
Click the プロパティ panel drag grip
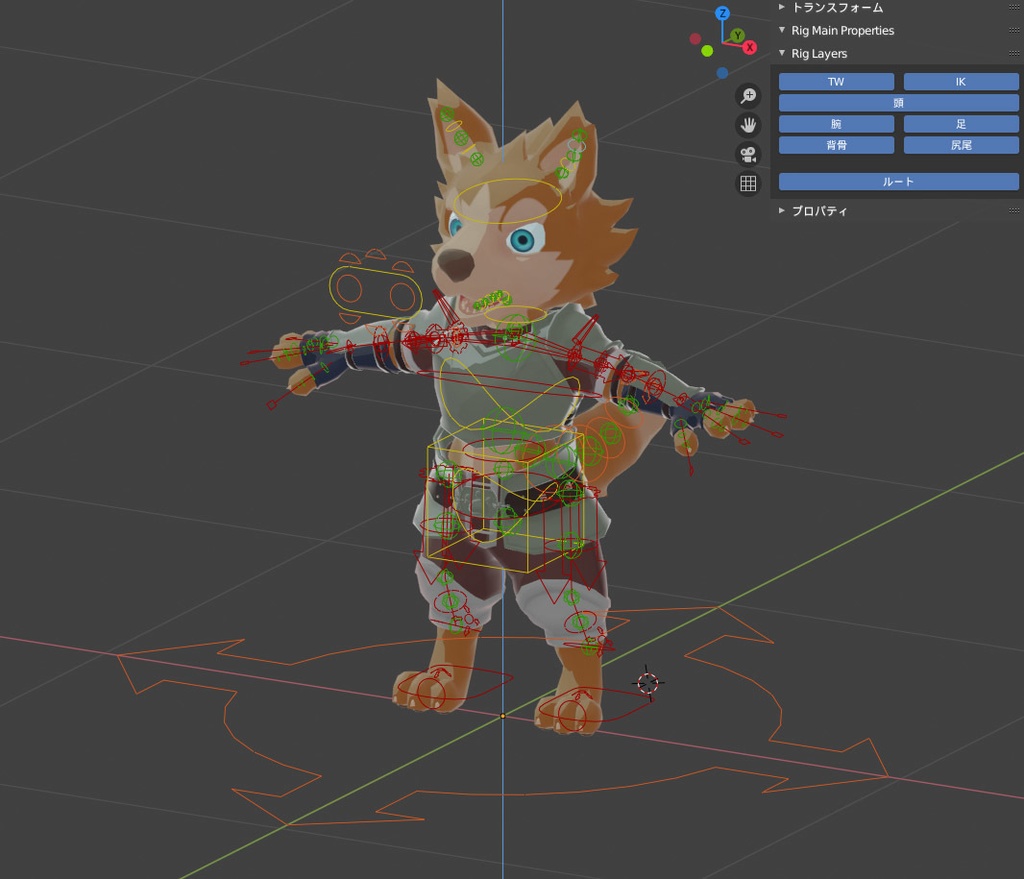1014,210
